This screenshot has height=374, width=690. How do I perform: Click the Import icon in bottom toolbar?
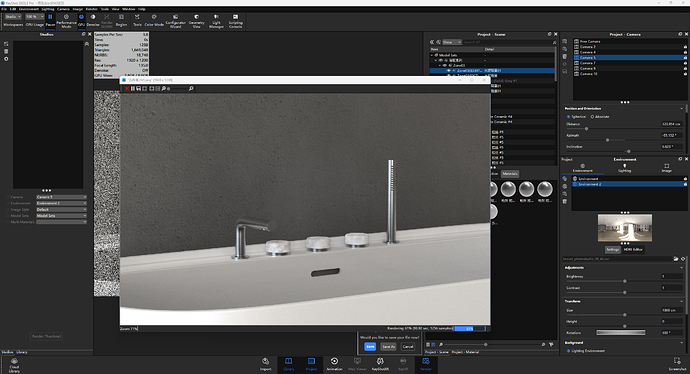pyautogui.click(x=265, y=364)
